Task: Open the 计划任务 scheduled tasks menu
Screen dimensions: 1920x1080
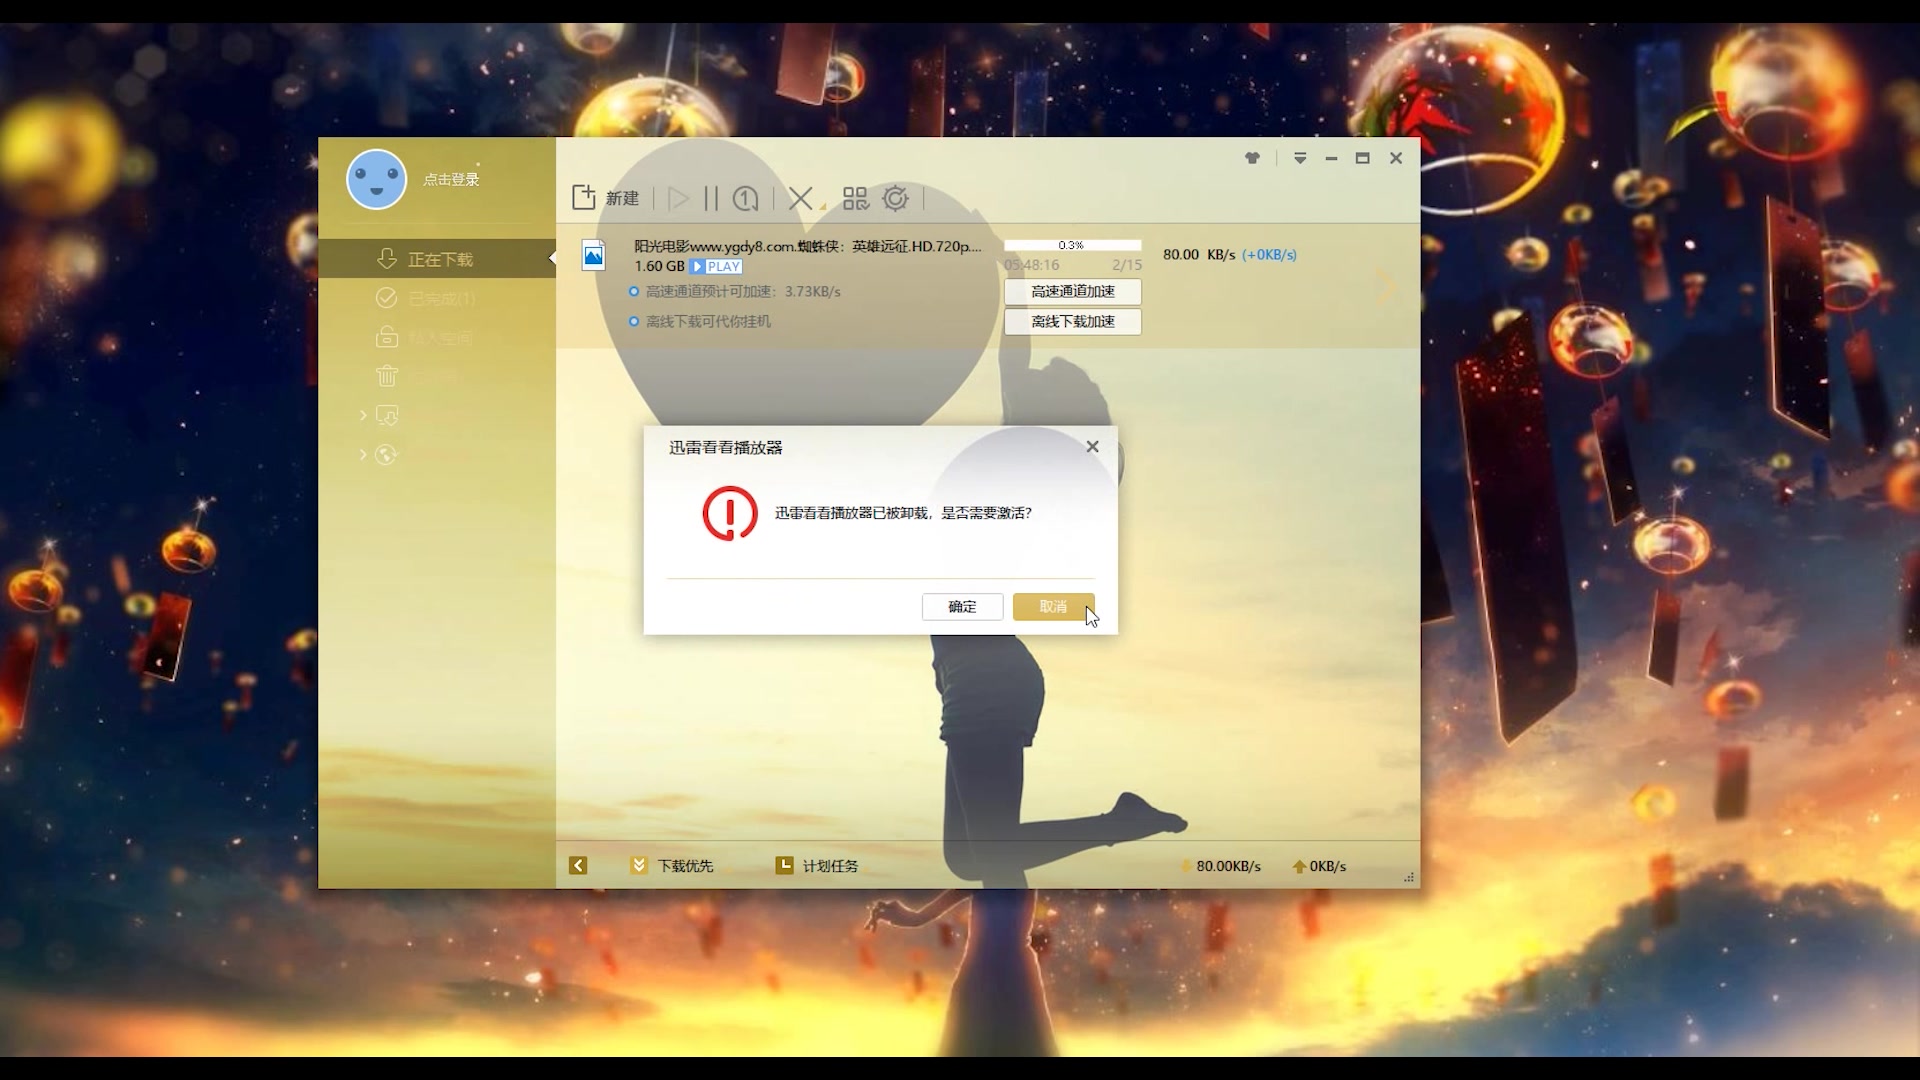Action: pyautogui.click(x=817, y=865)
